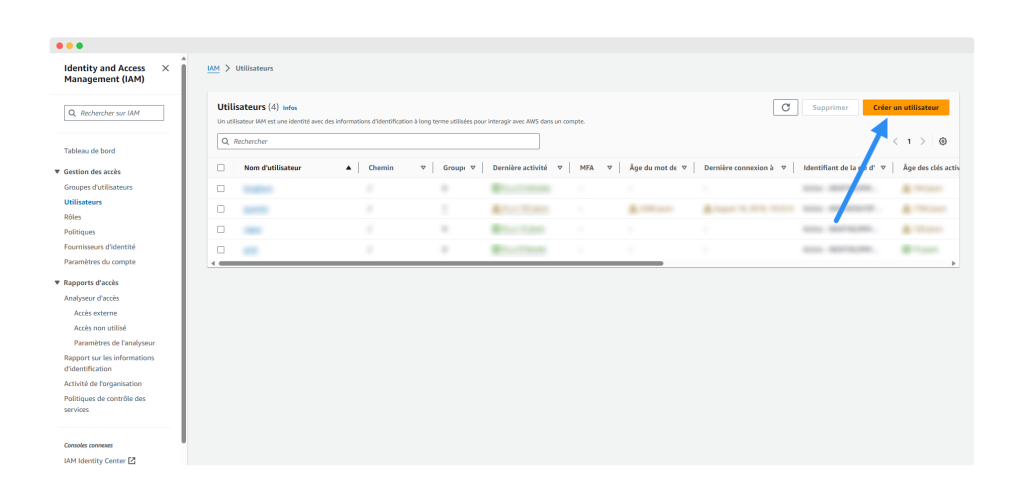Click page number 1 in pagination
The image size is (1024, 503).
[x=909, y=141]
